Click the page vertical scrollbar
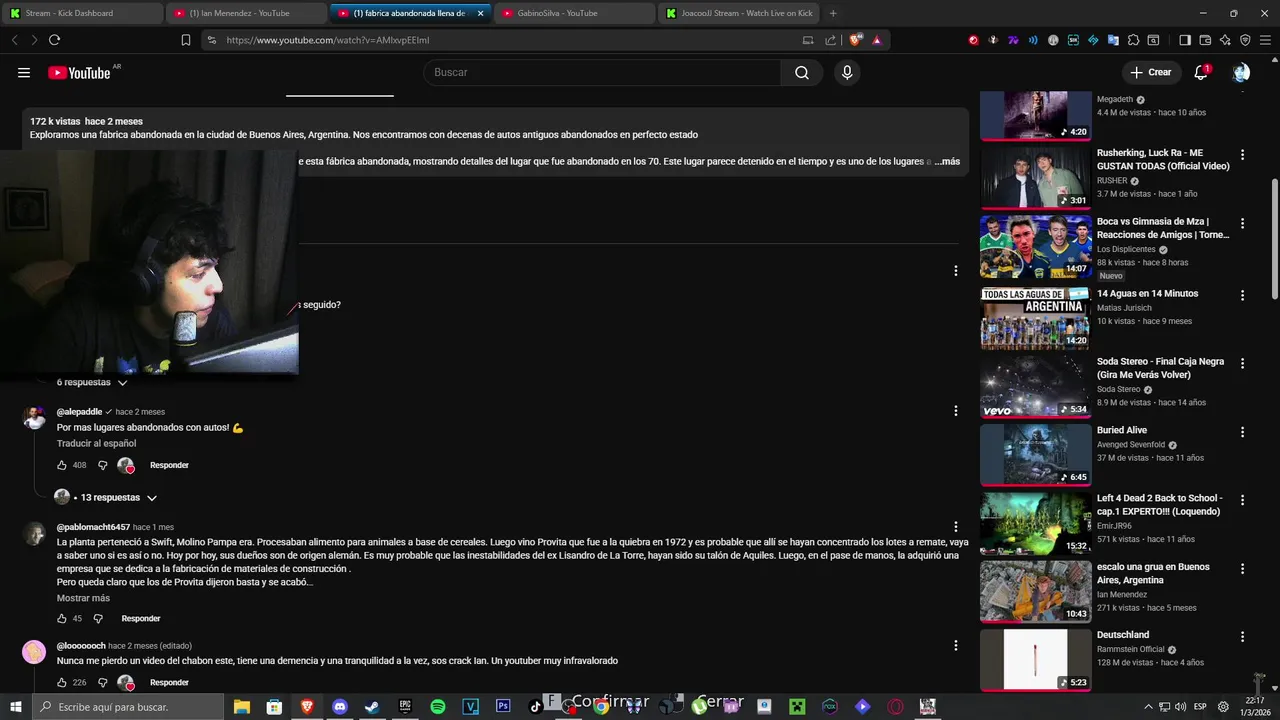The height and width of the screenshot is (720, 1280). click(1274, 240)
